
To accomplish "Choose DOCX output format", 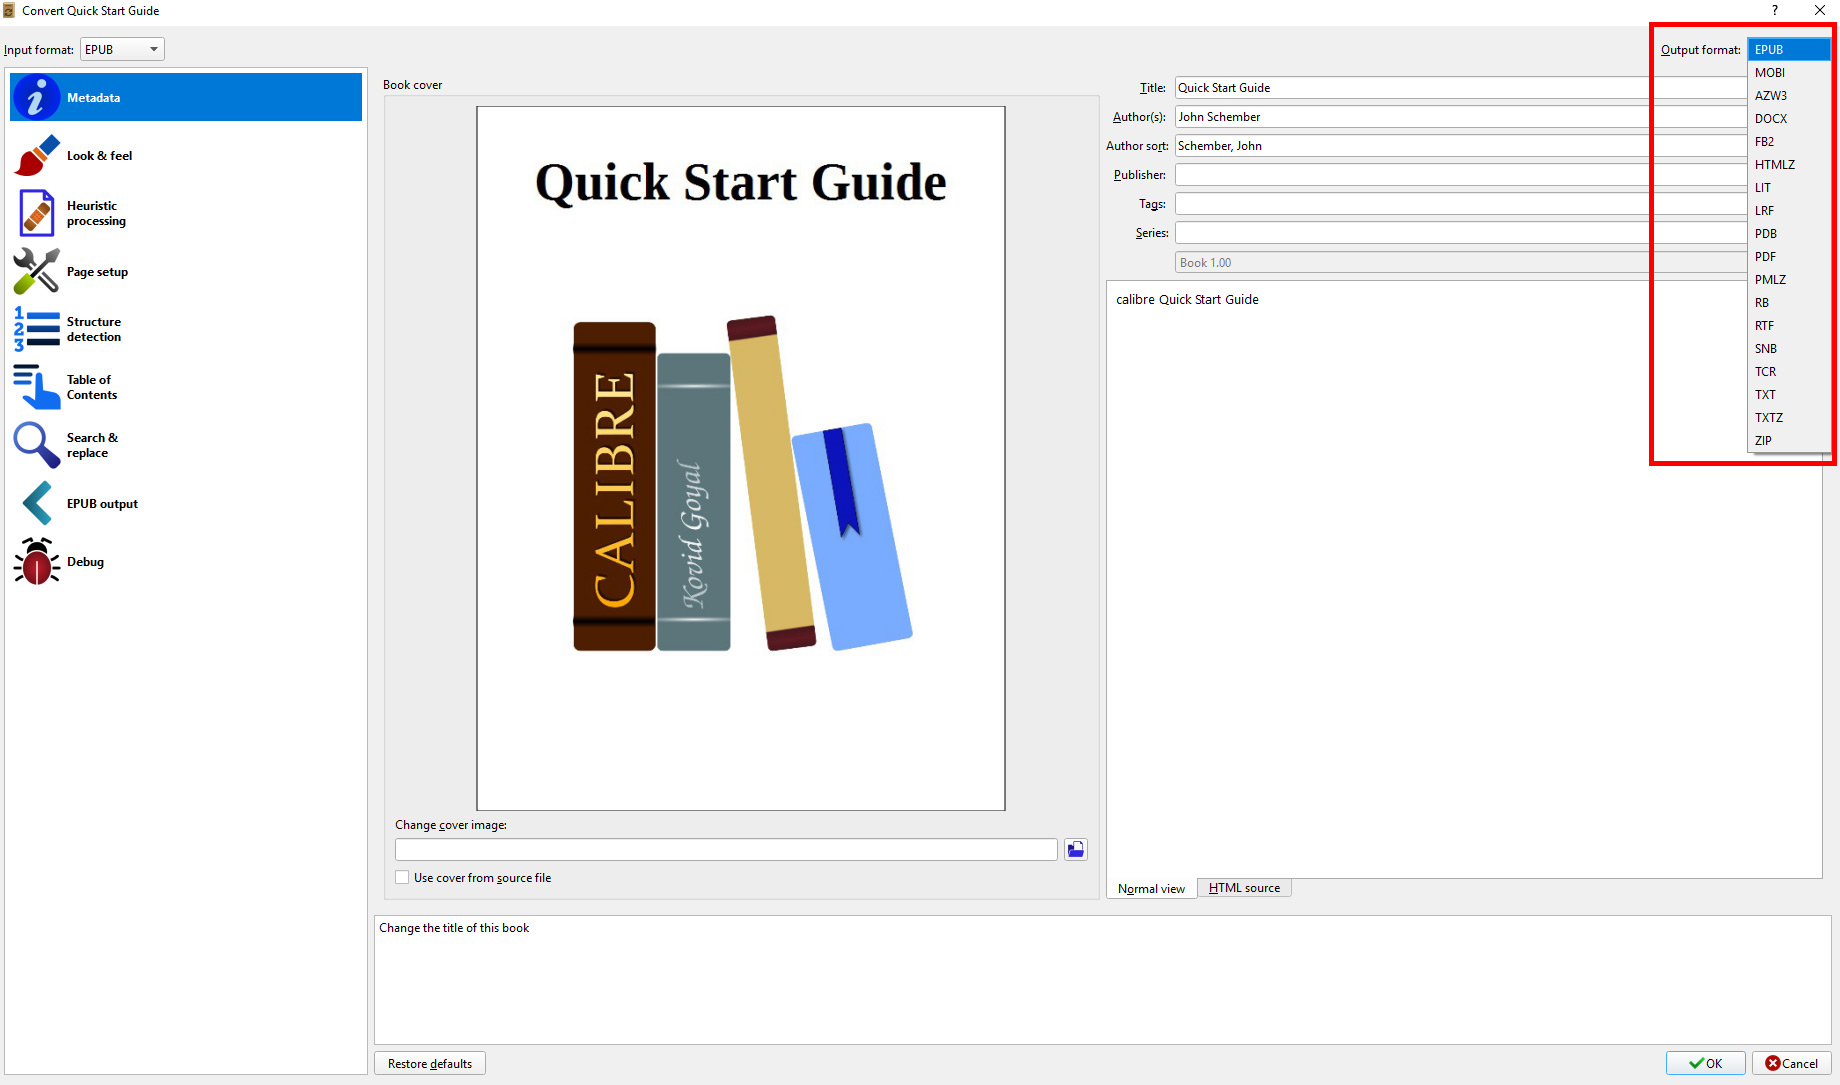I will click(1789, 118).
